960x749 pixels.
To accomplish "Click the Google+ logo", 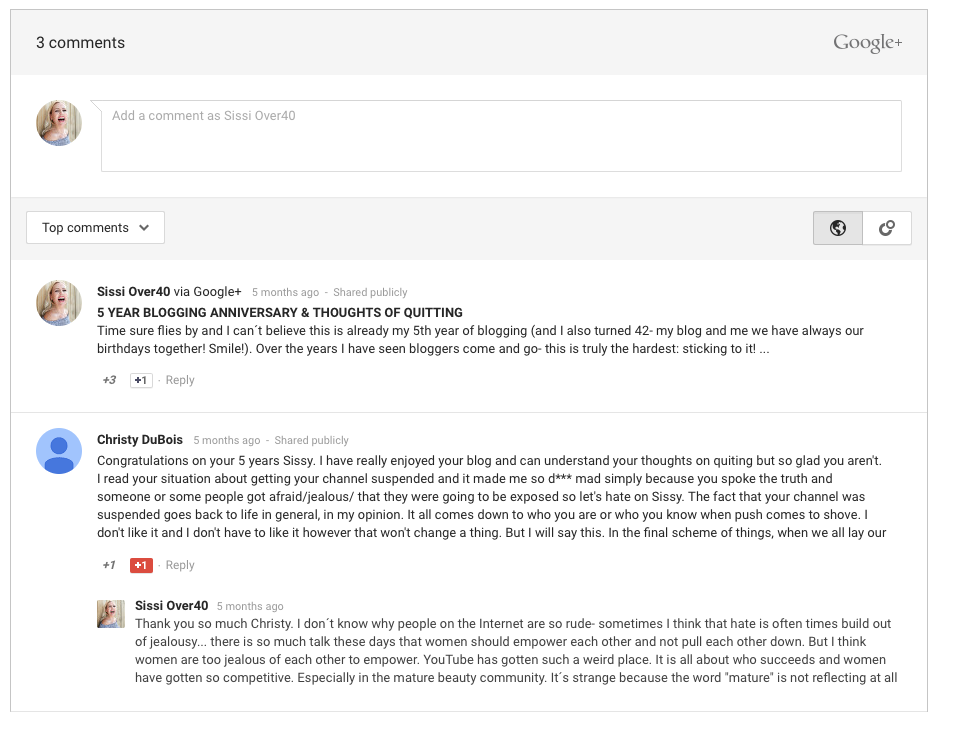I will pos(867,42).
